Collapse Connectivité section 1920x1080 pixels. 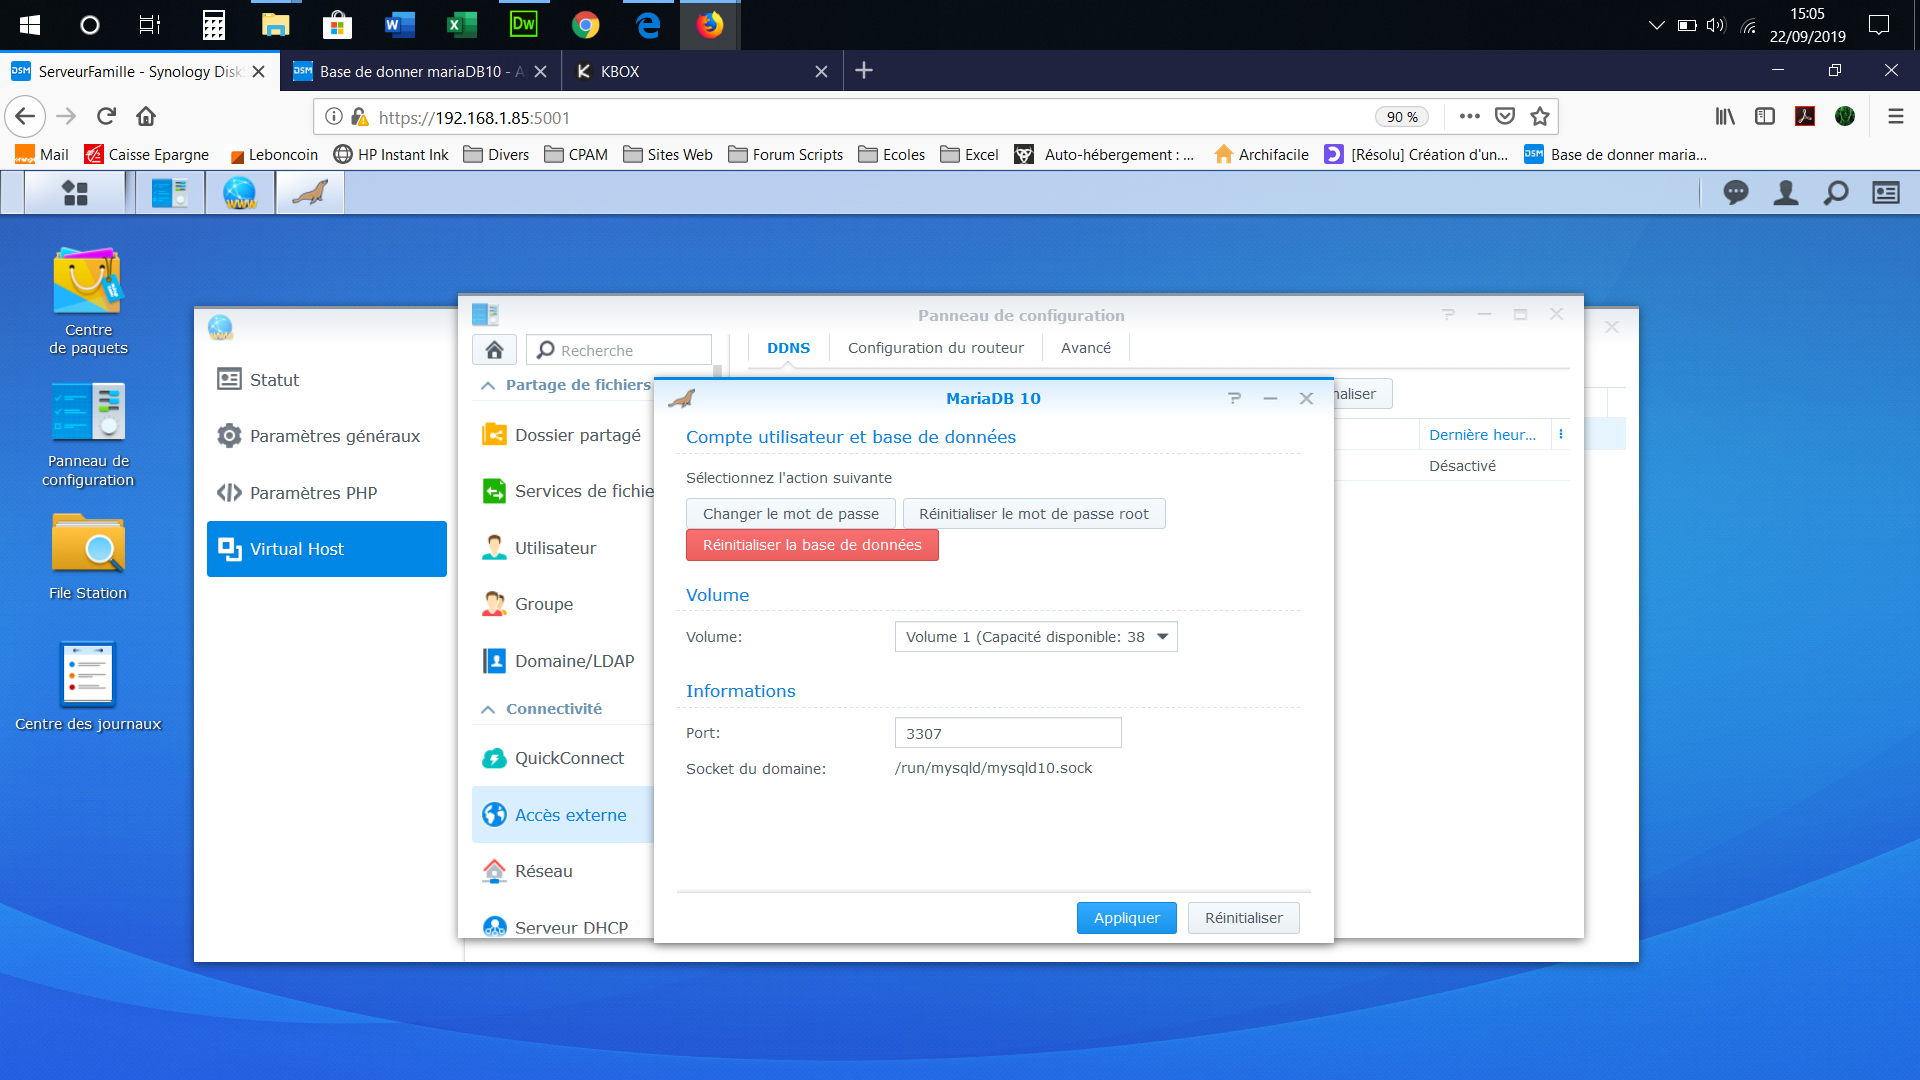pyautogui.click(x=488, y=710)
